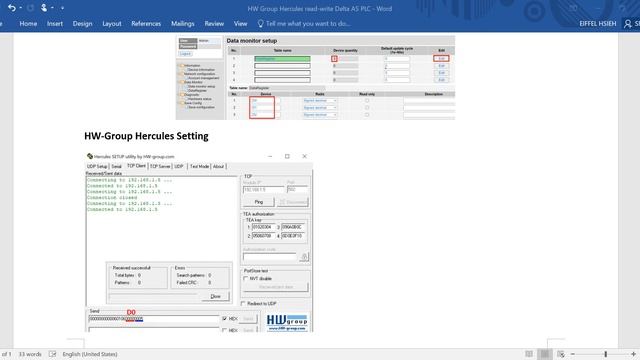Image resolution: width=640 pixels, height=360 pixels.
Task: Switch to the Home ribbon tab
Action: (28, 24)
